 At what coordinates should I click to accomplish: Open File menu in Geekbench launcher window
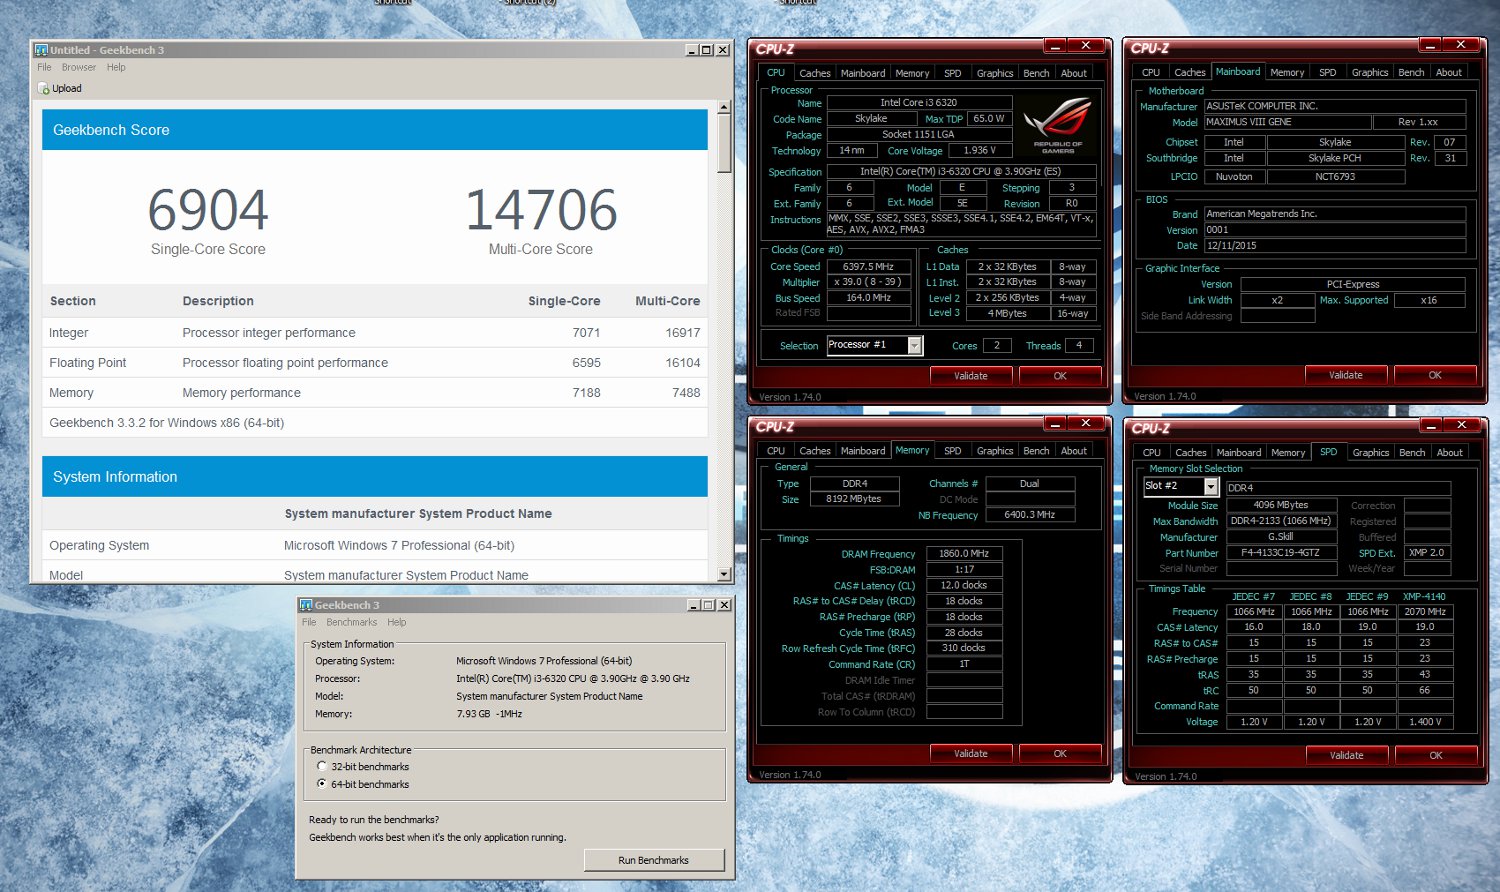pos(309,622)
